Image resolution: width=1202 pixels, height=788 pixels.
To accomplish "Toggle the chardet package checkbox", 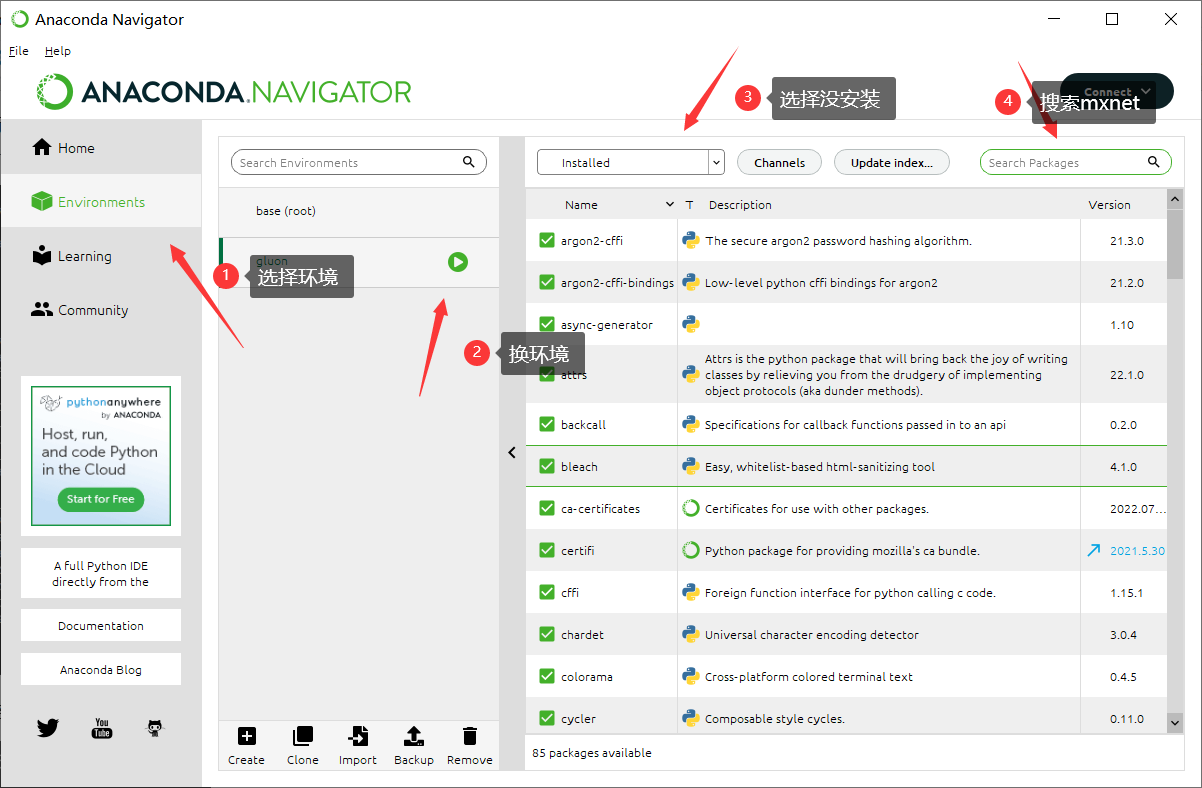I will click(546, 634).
